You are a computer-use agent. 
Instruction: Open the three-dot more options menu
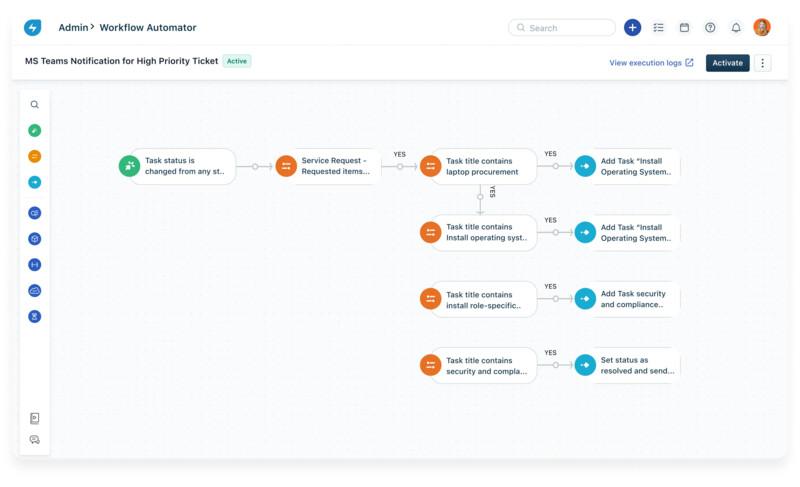(762, 63)
